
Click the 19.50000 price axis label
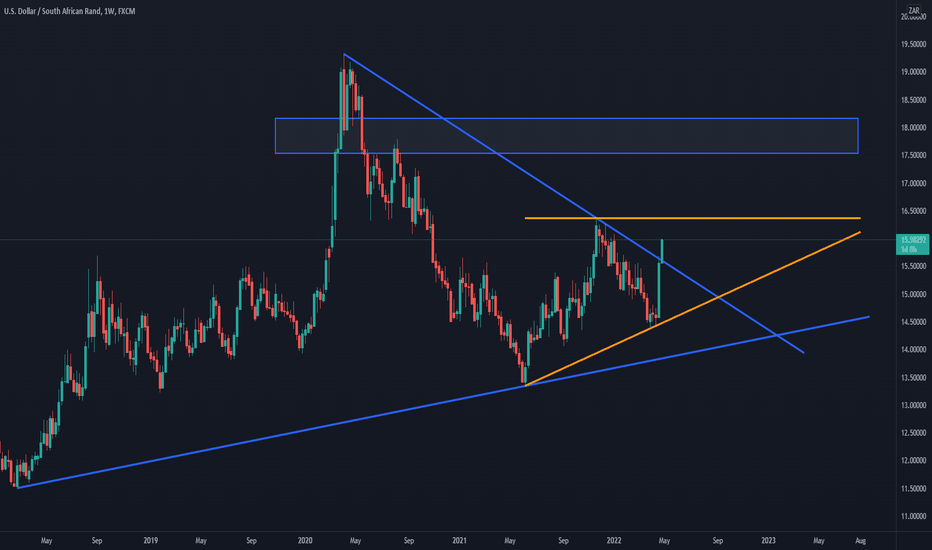[x=913, y=45]
